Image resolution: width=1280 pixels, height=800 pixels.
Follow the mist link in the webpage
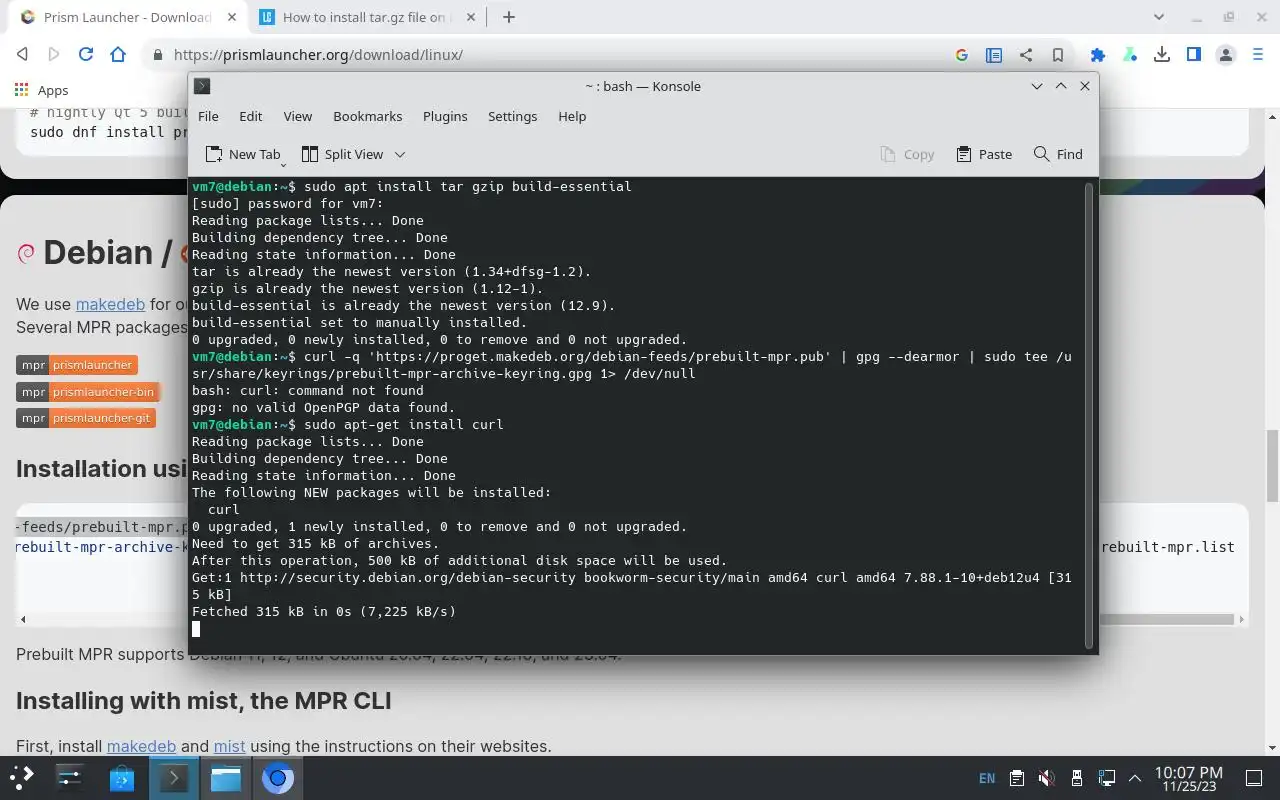click(229, 746)
